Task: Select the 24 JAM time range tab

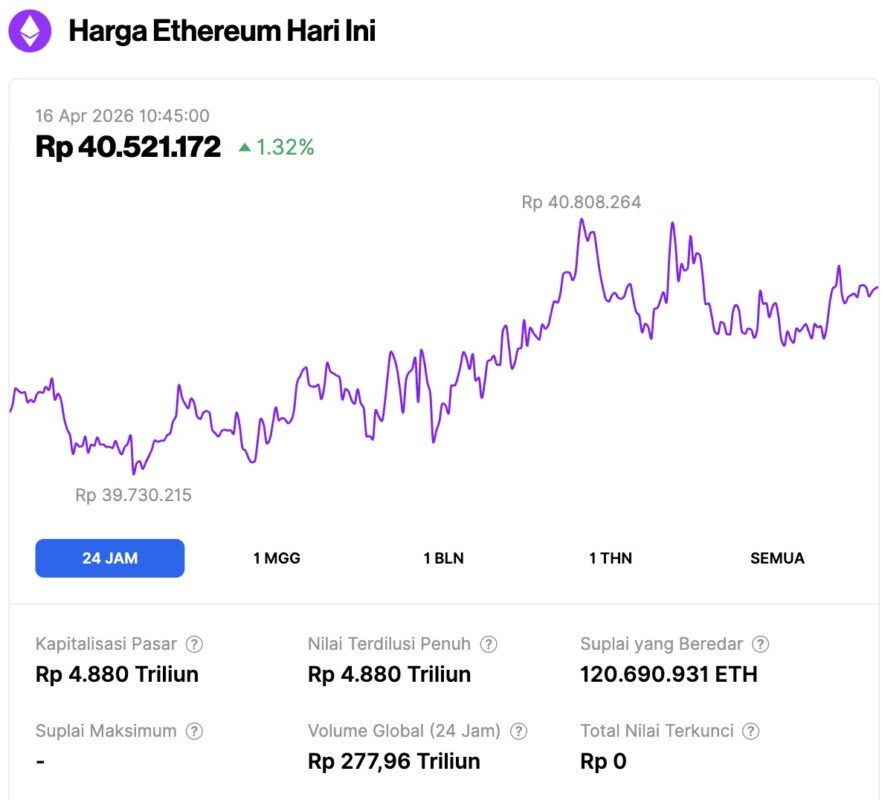Action: click(110, 558)
